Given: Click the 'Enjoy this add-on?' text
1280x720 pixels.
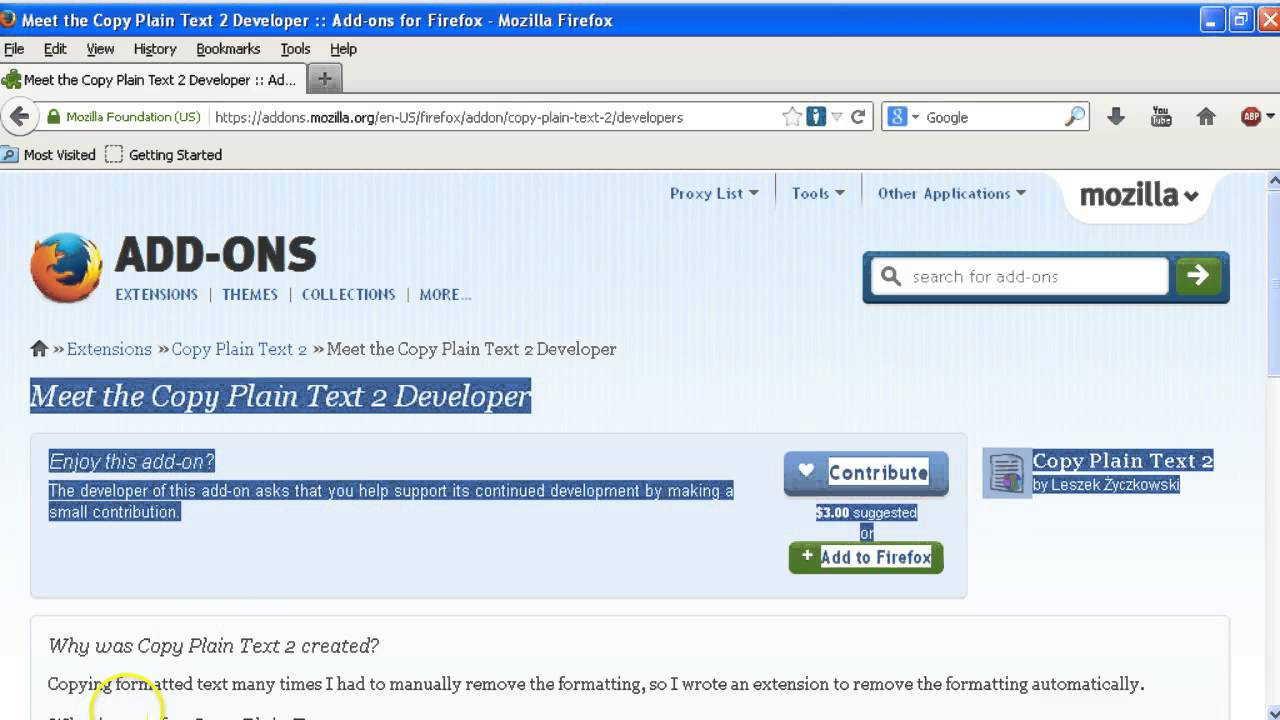Looking at the screenshot, I should pos(132,461).
